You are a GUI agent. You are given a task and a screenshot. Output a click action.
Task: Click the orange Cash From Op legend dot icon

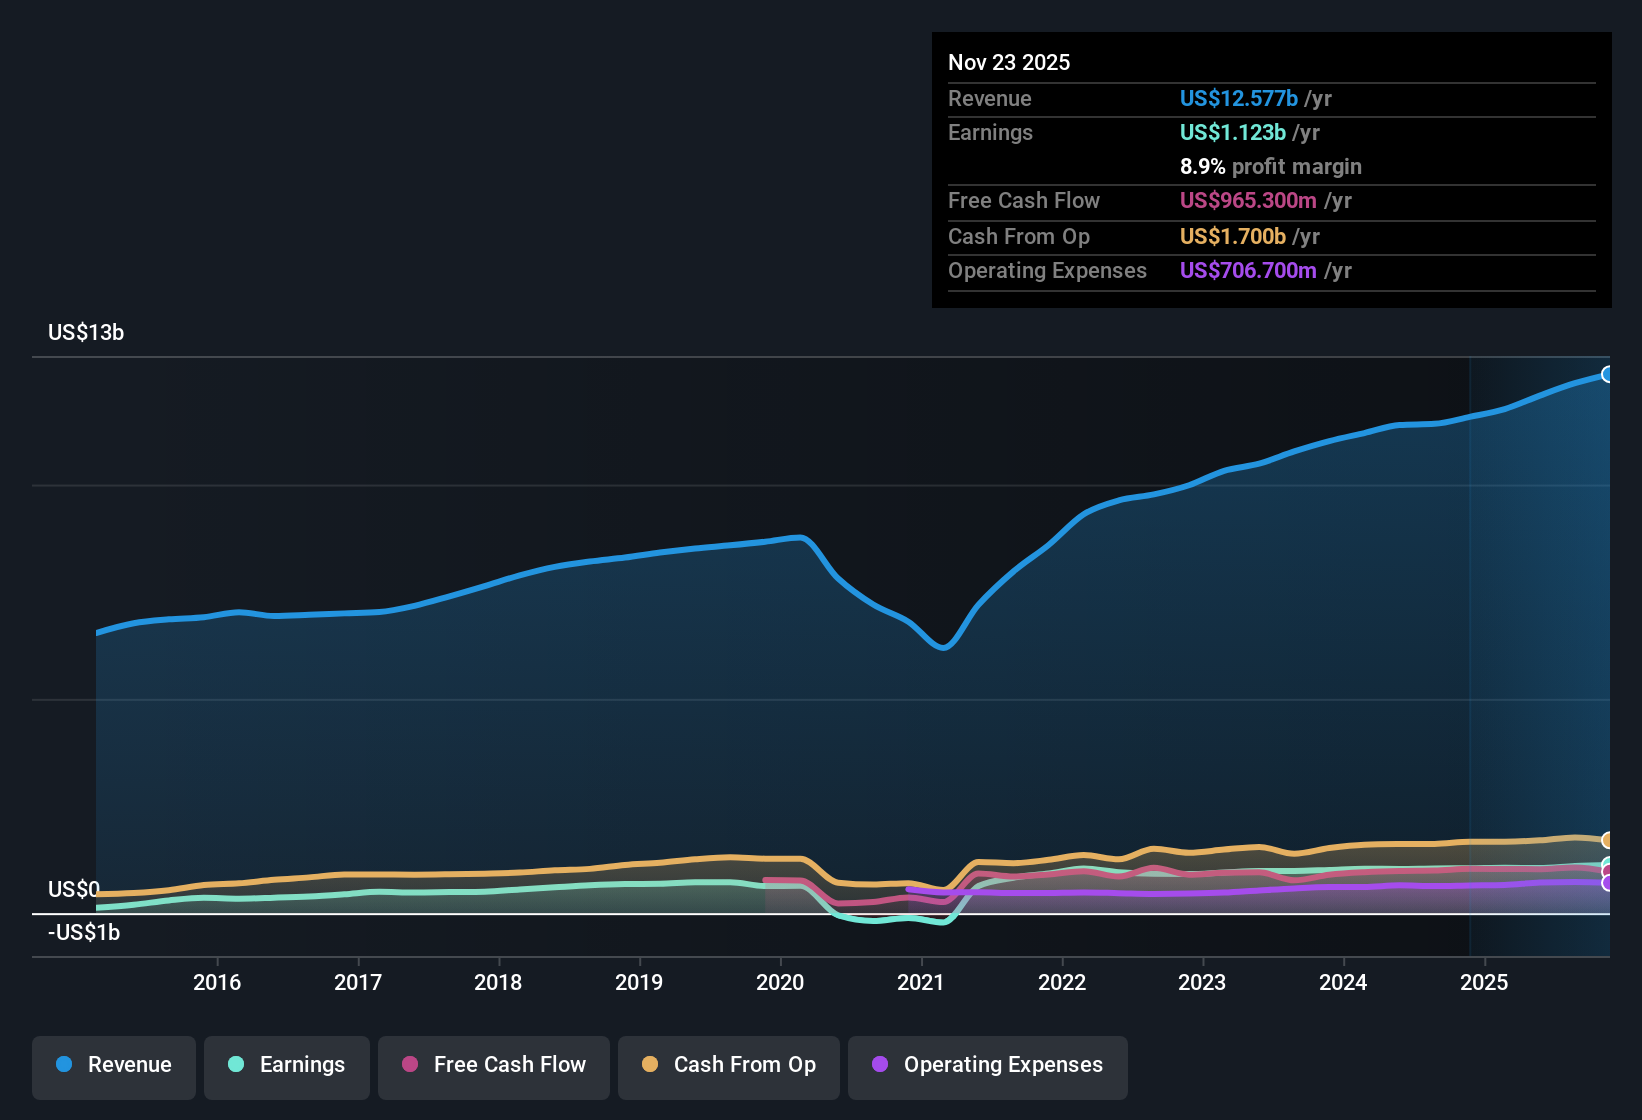(650, 1065)
